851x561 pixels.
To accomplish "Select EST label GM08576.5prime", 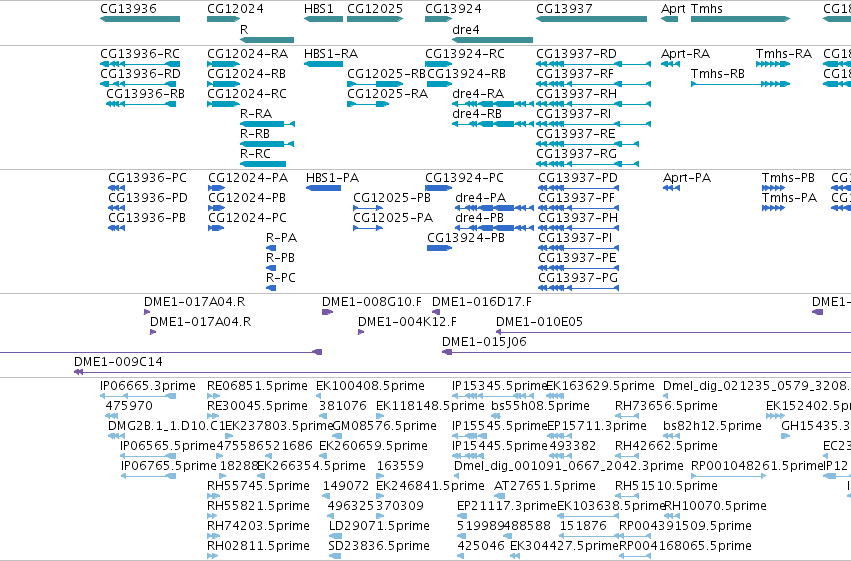I will [x=384, y=426].
